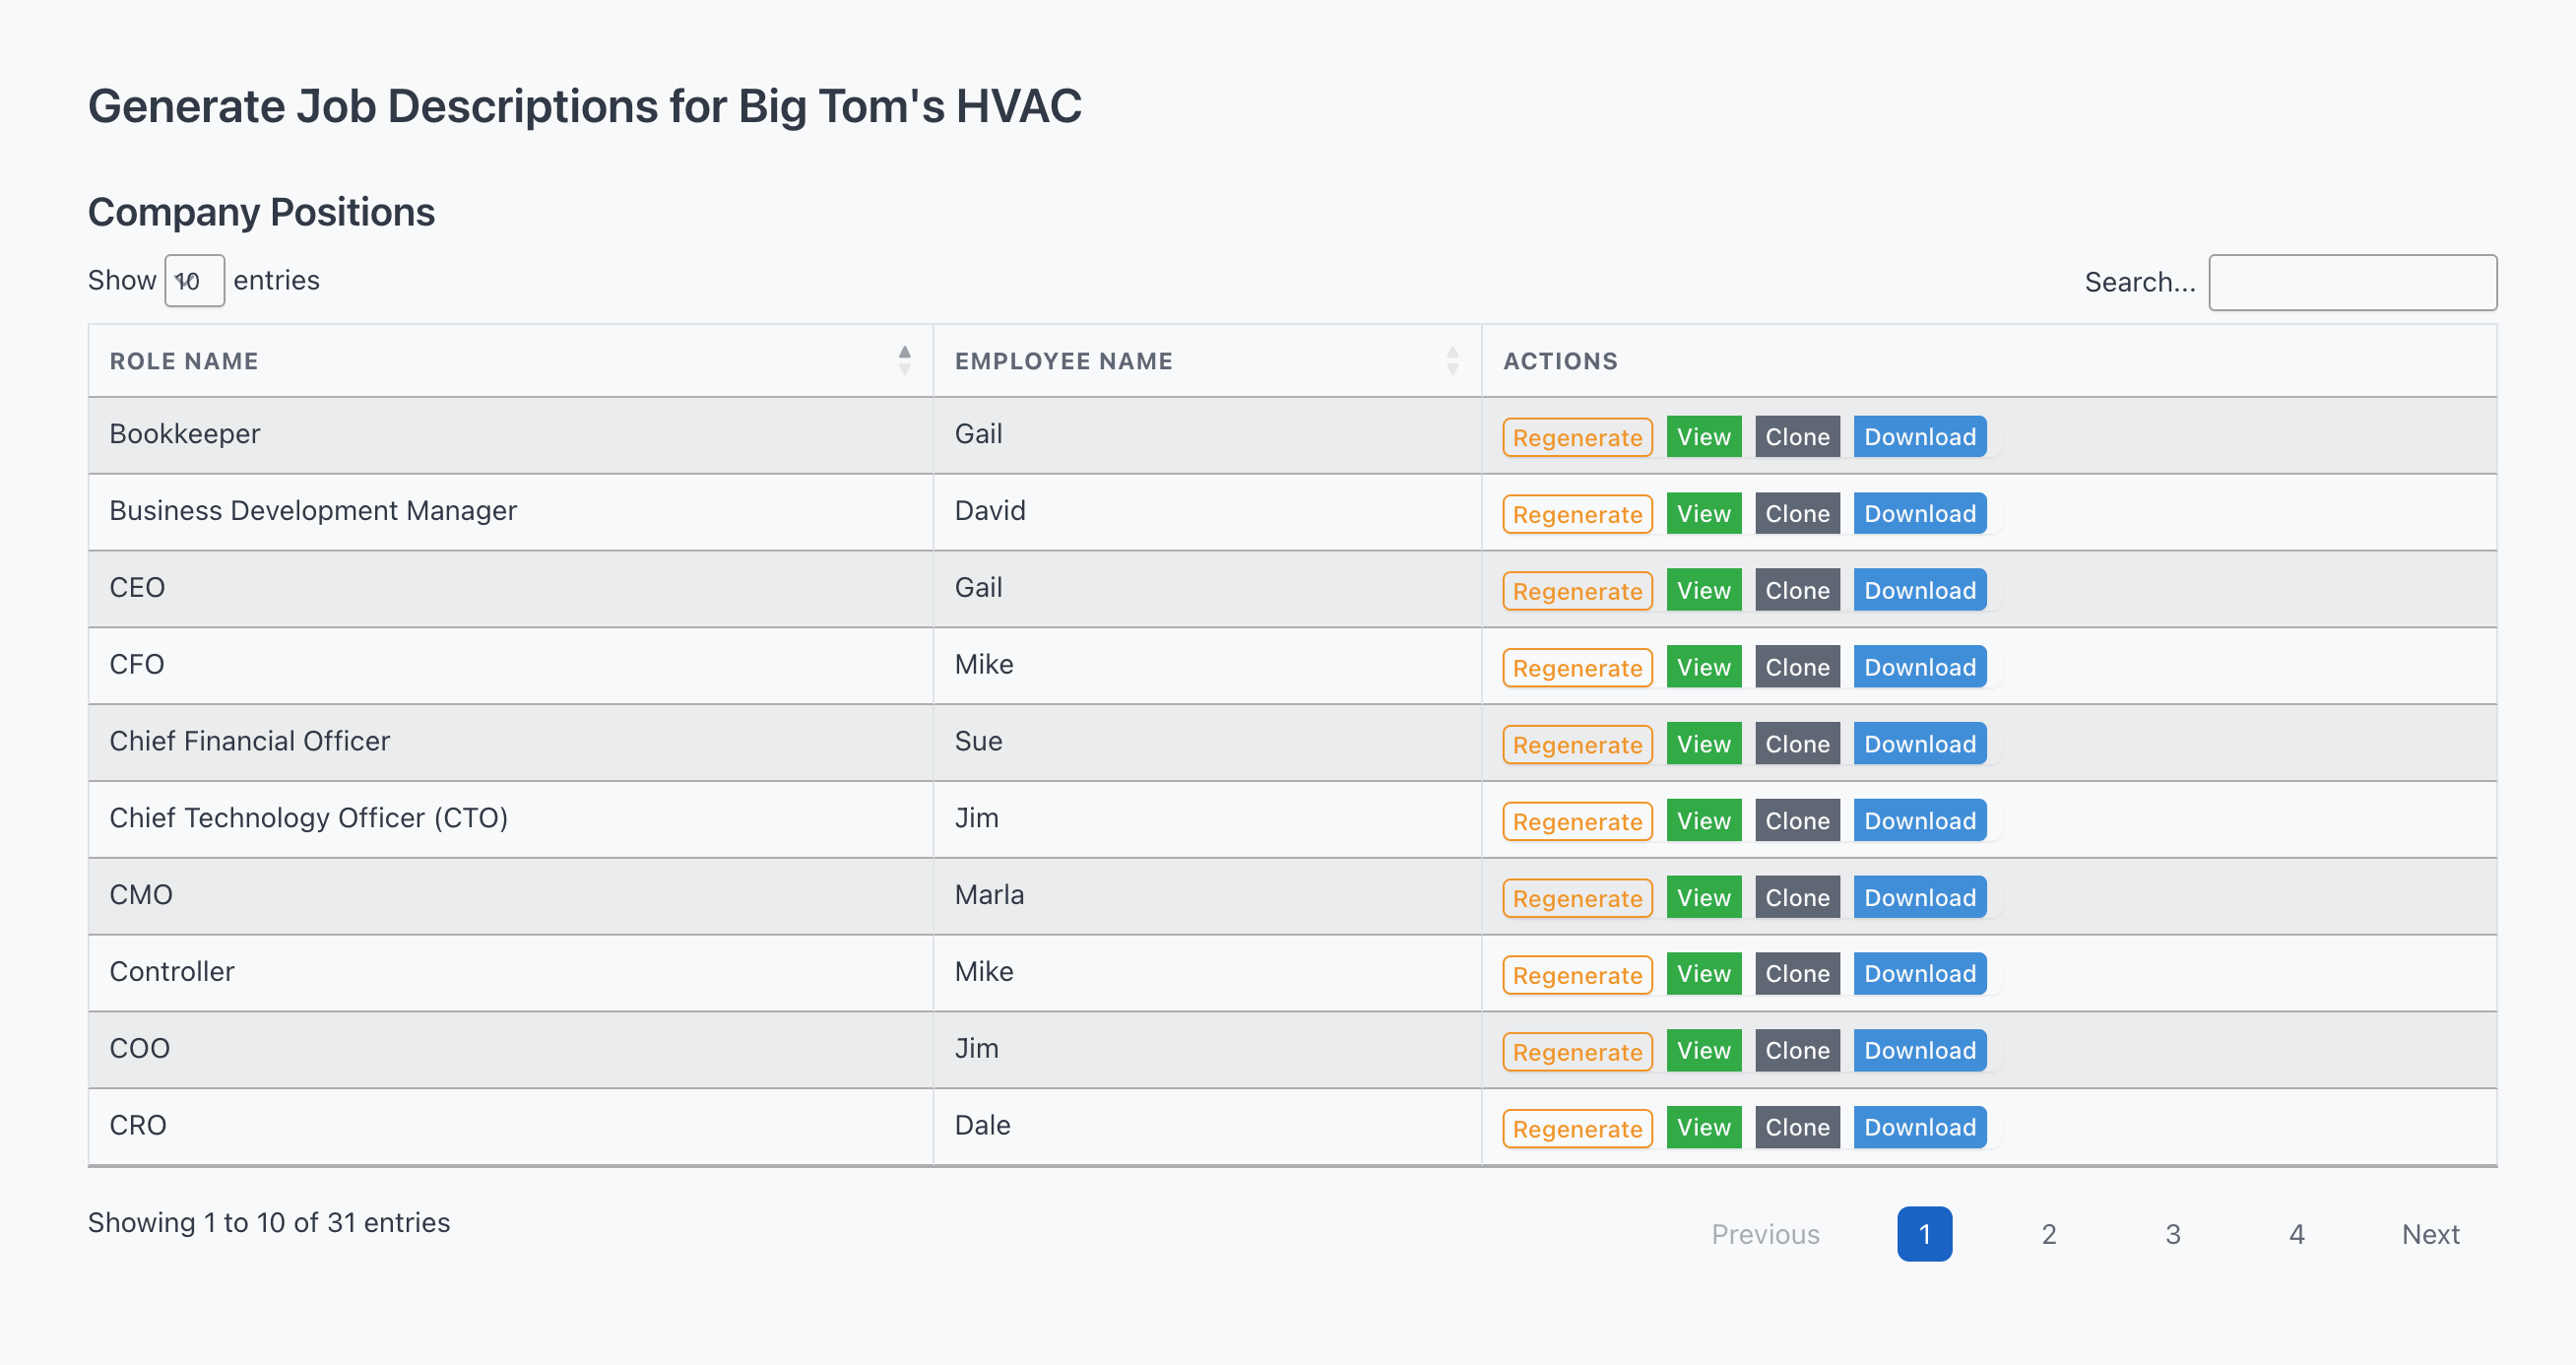Click employee name 'Sue'

click(x=978, y=741)
